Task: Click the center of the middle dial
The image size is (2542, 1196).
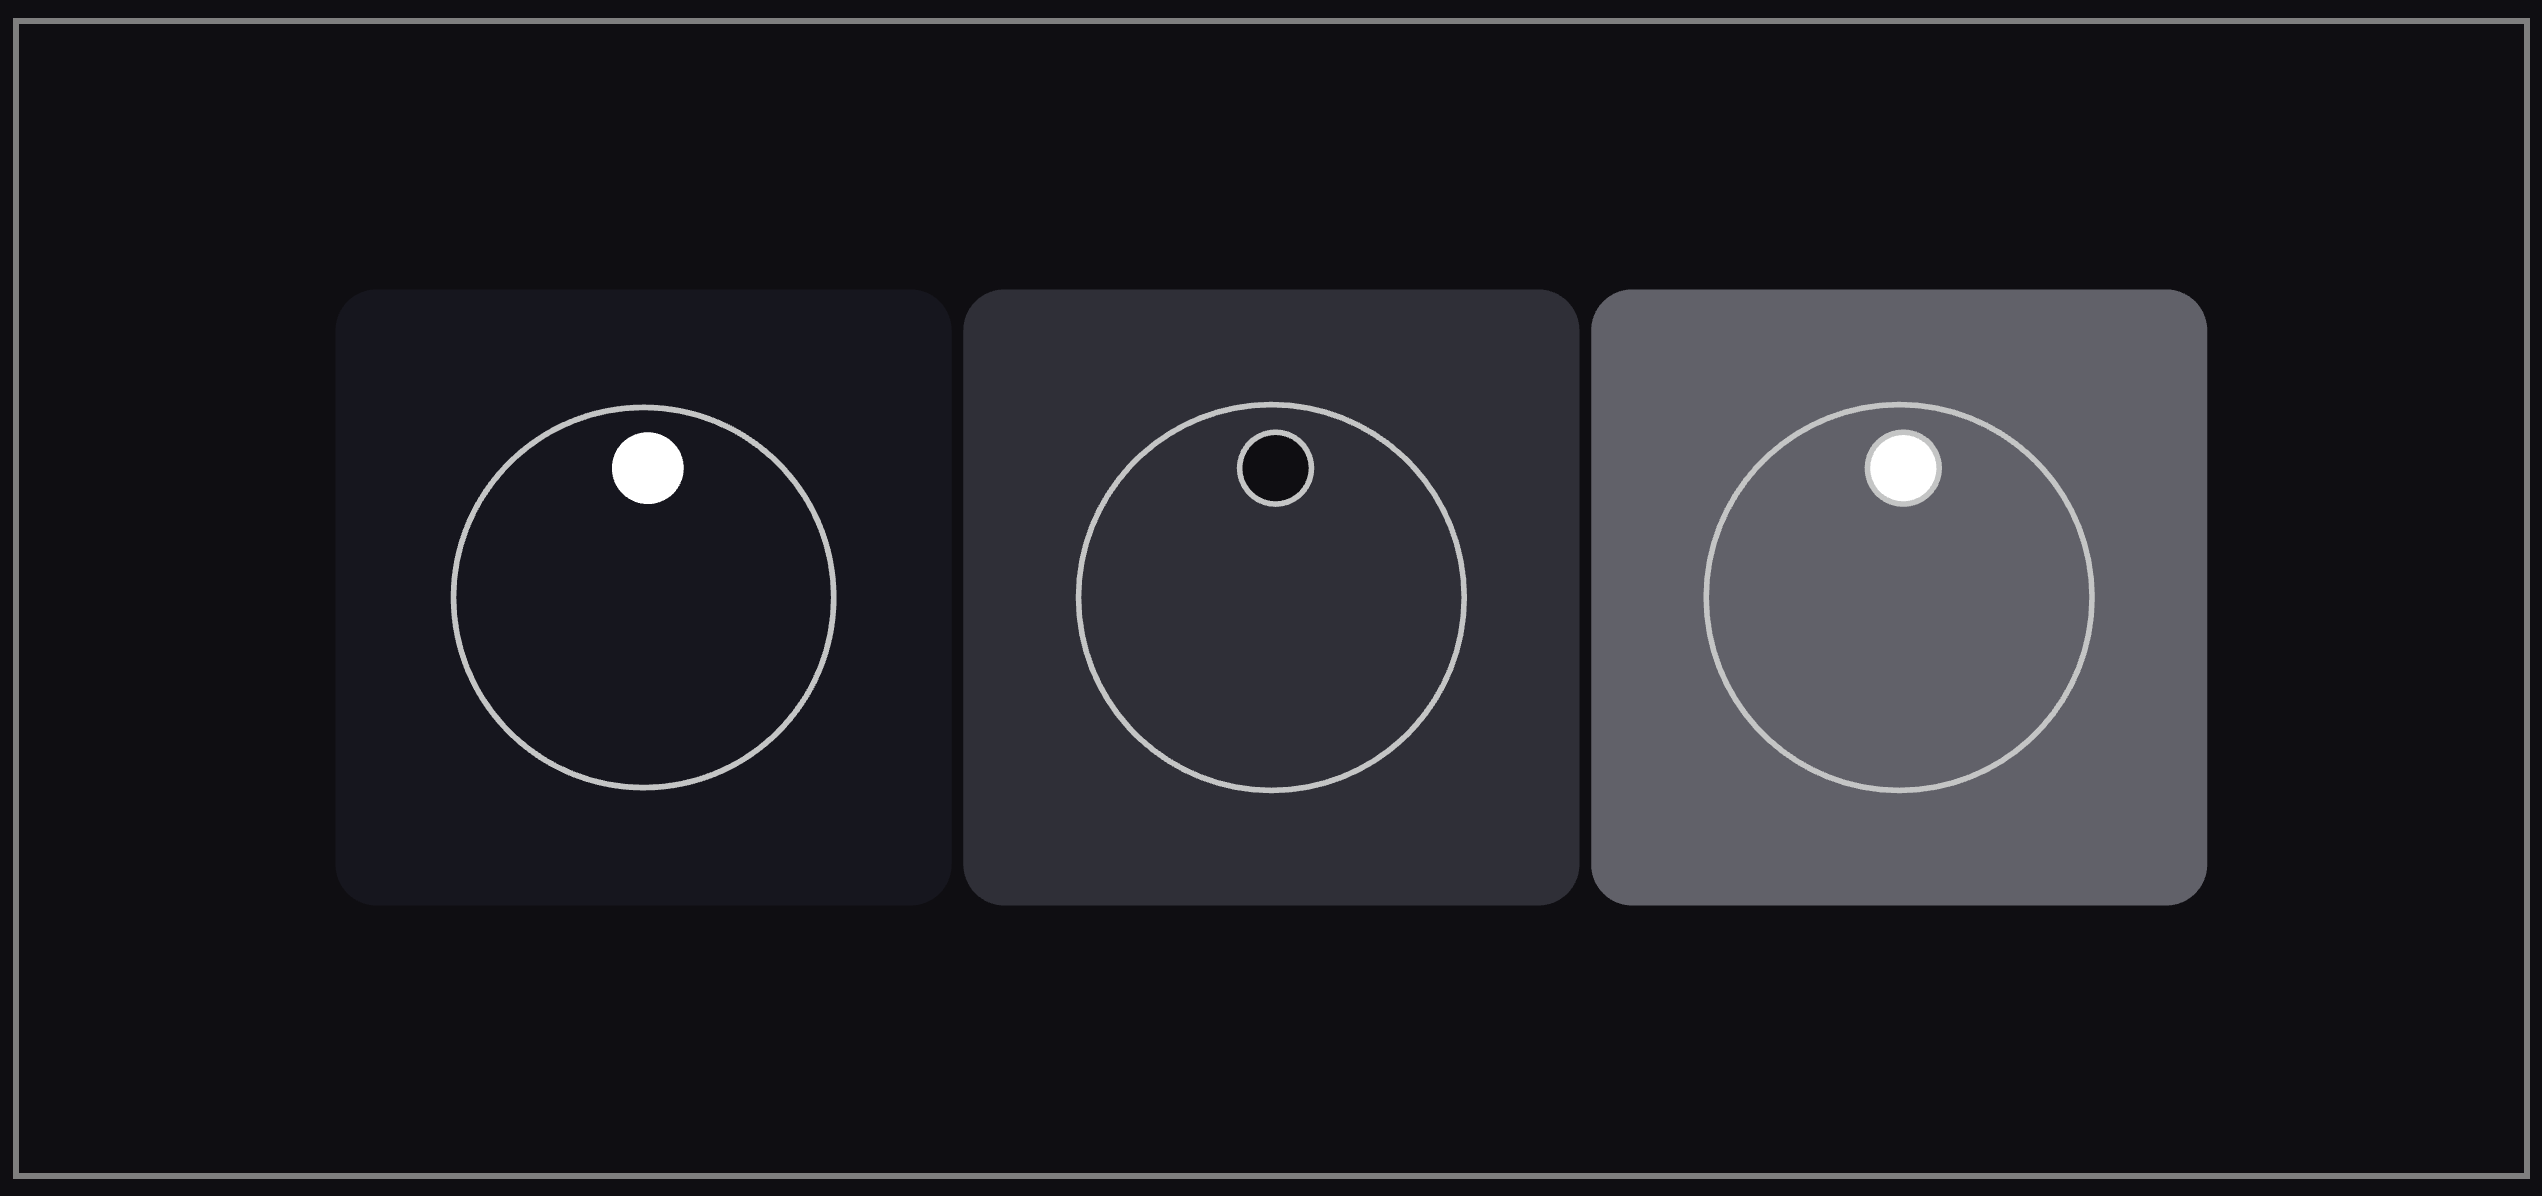Action: [1271, 597]
